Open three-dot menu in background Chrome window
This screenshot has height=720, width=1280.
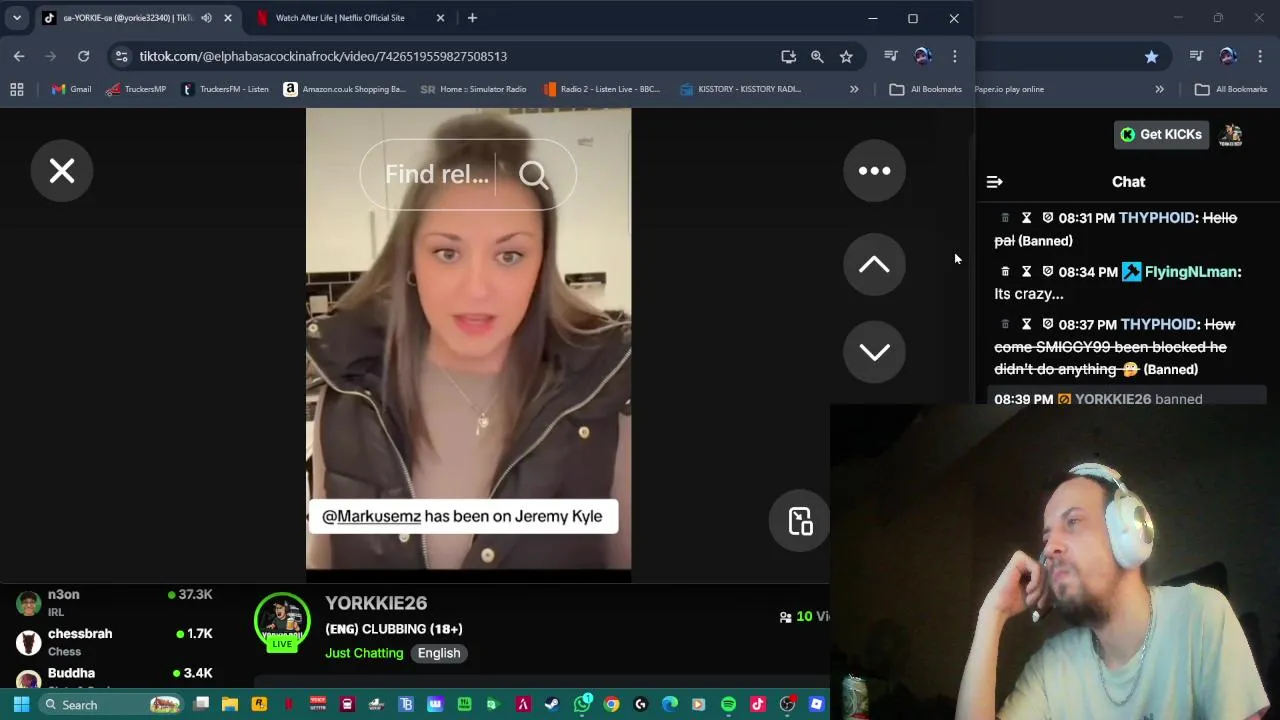1260,56
